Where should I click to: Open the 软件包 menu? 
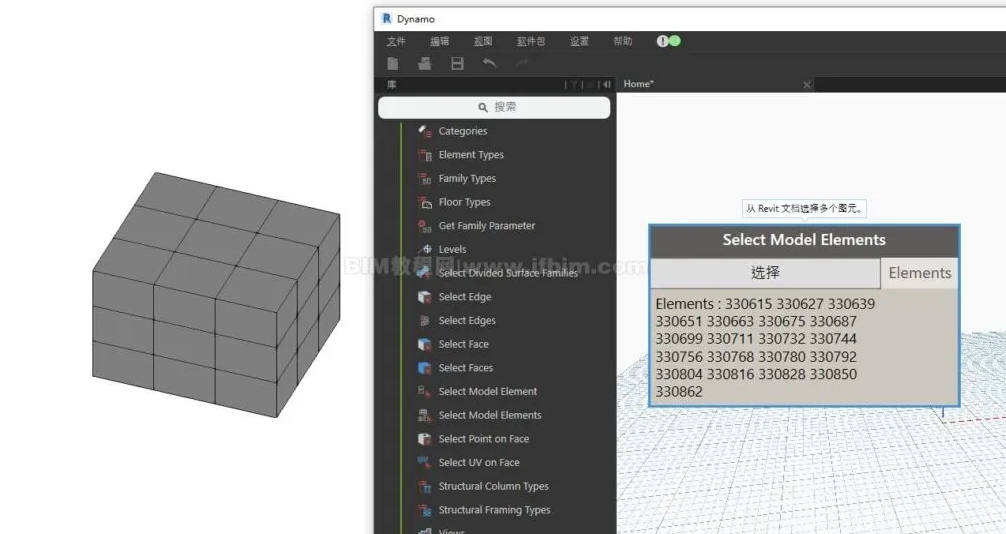[531, 41]
